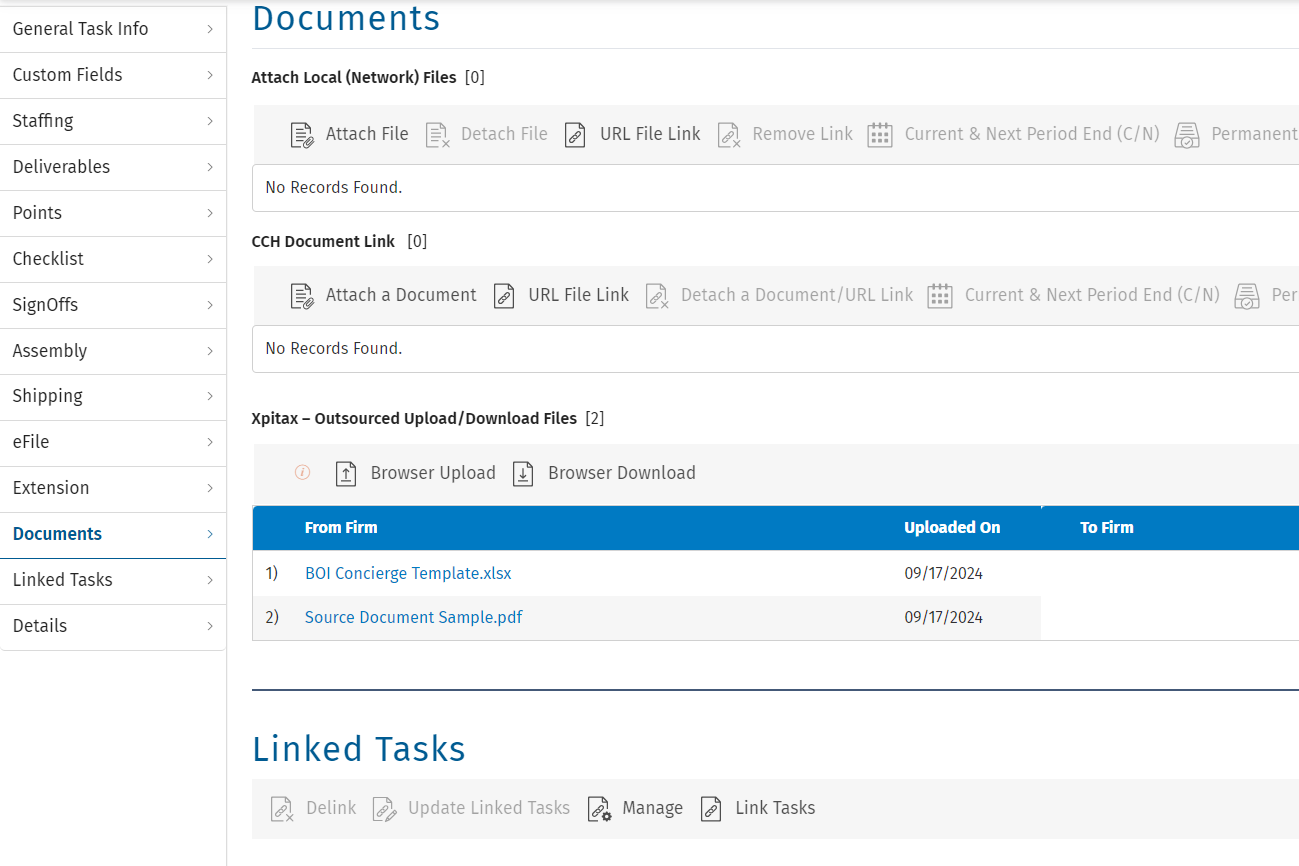Go to the Linked Tasks sidebar item
Screen dimensions: 1299x866
(62, 580)
